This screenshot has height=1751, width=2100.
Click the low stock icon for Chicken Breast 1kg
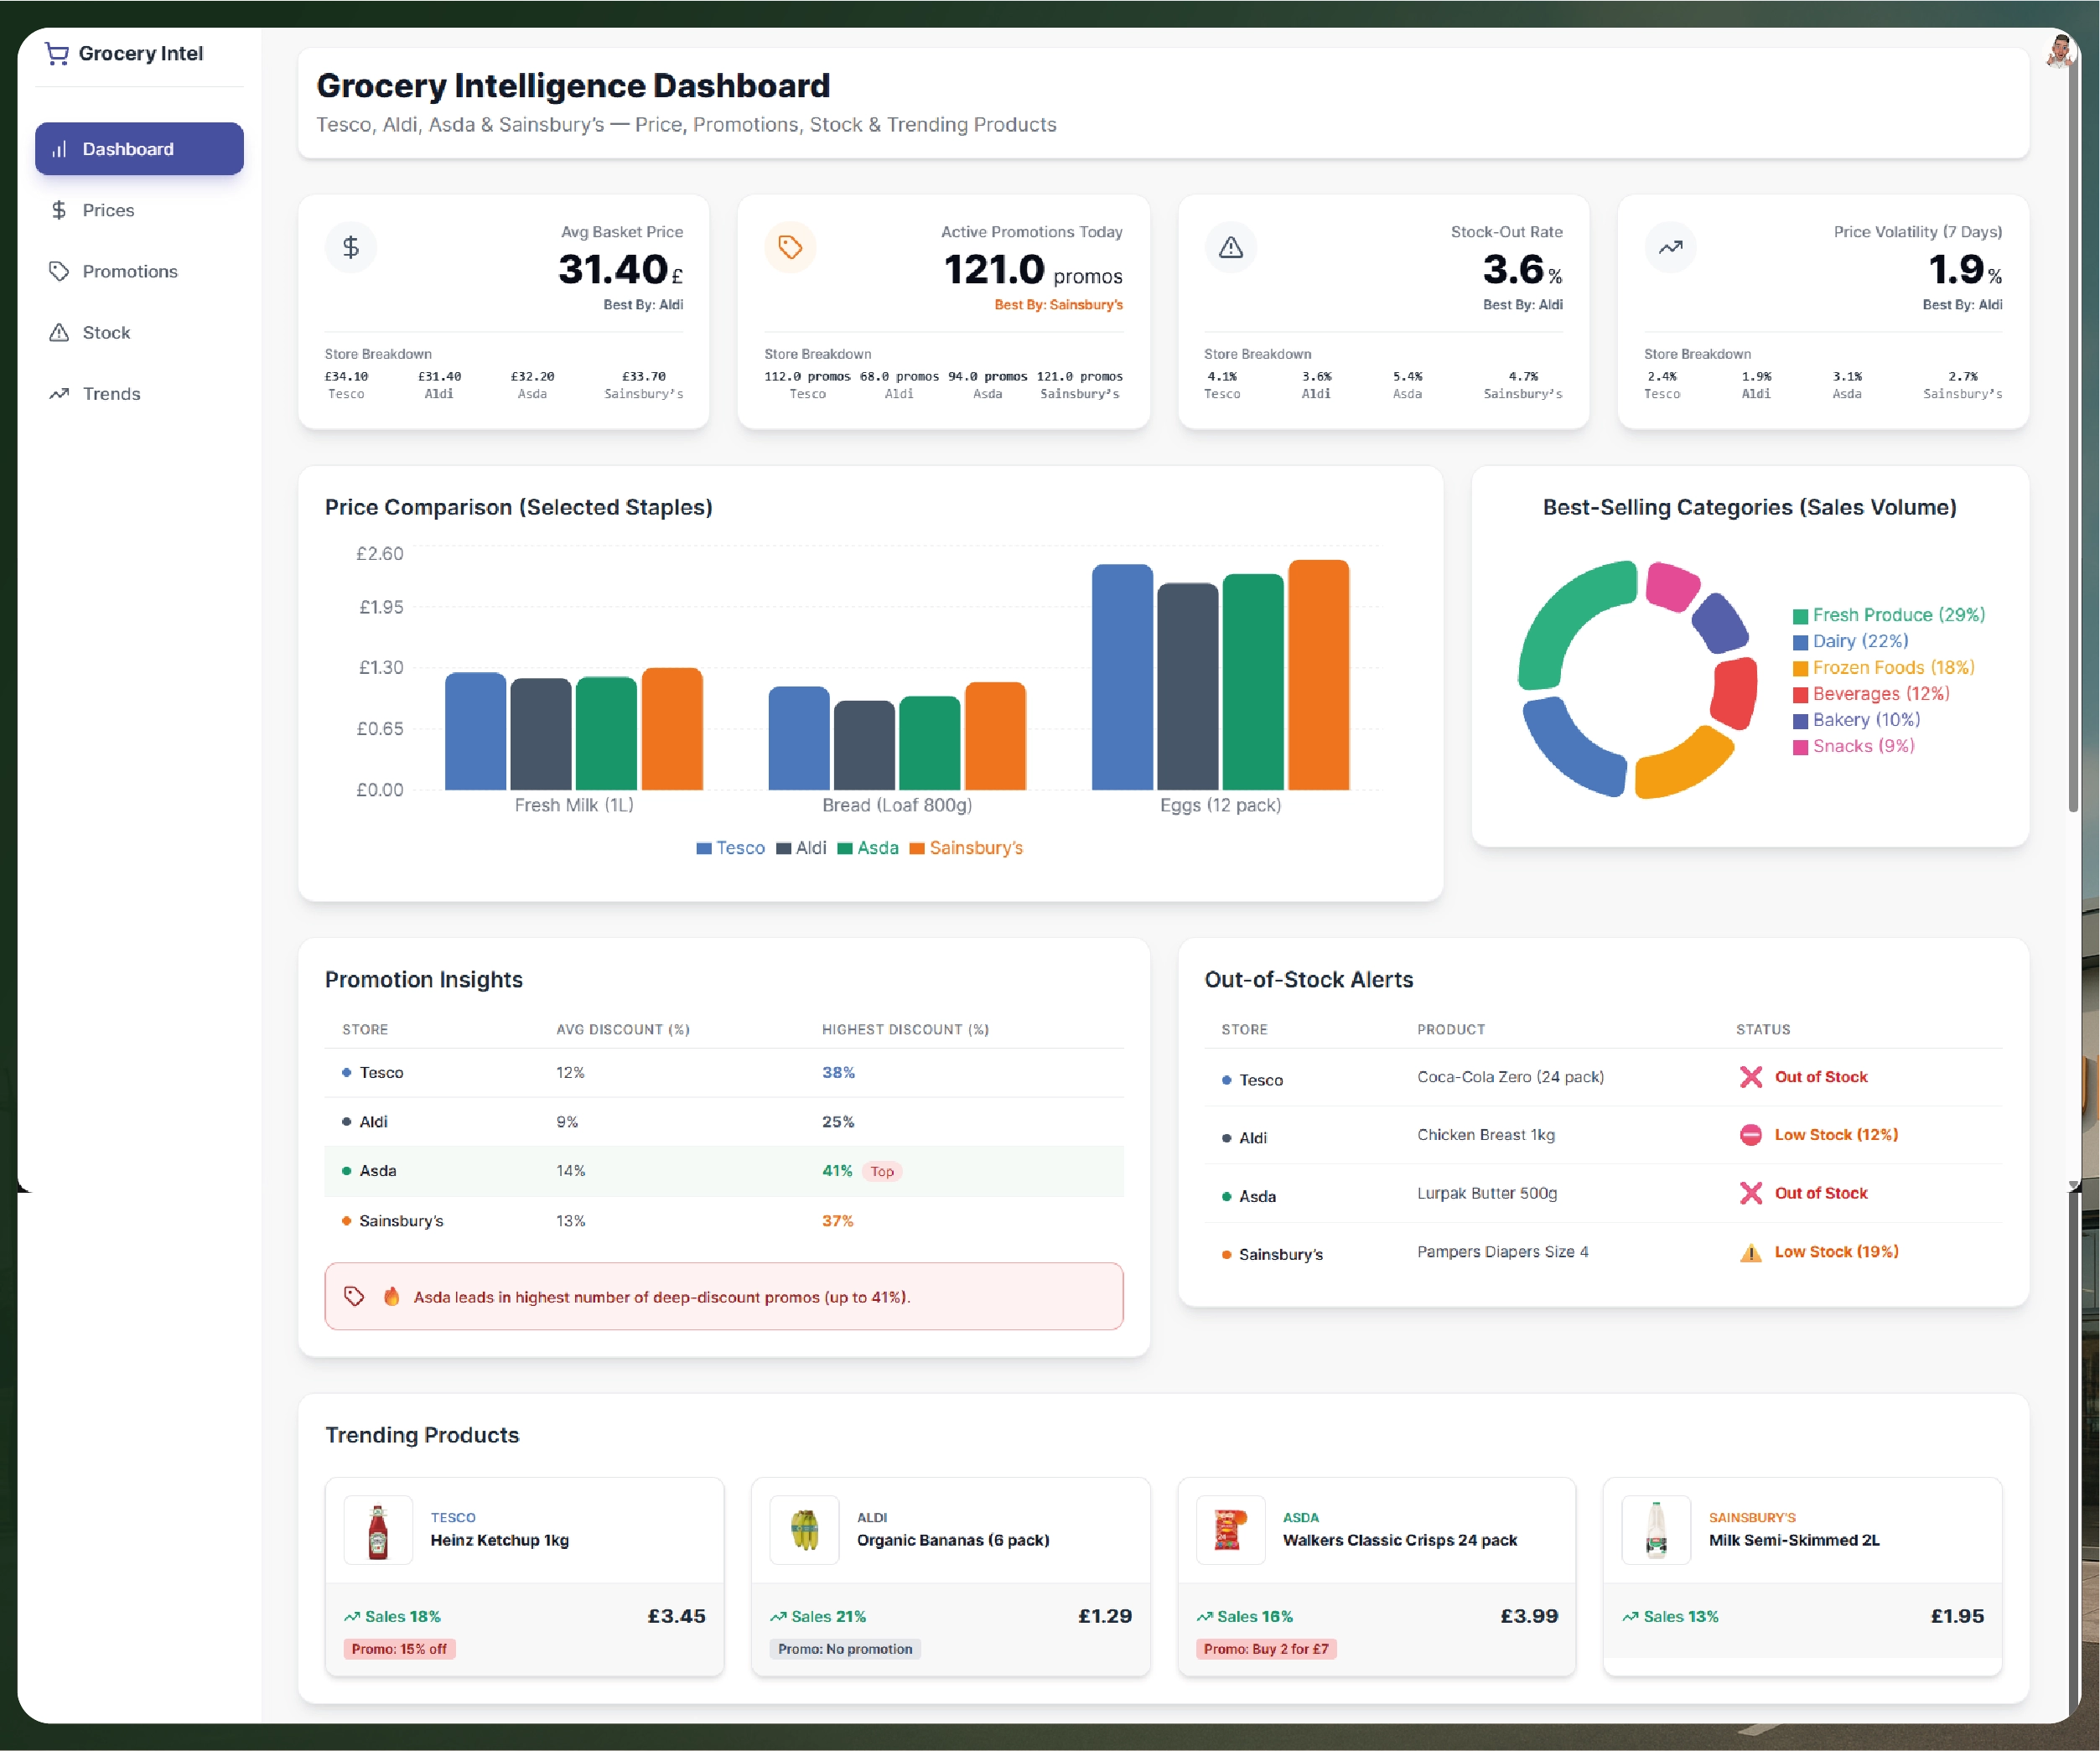pos(1750,1135)
